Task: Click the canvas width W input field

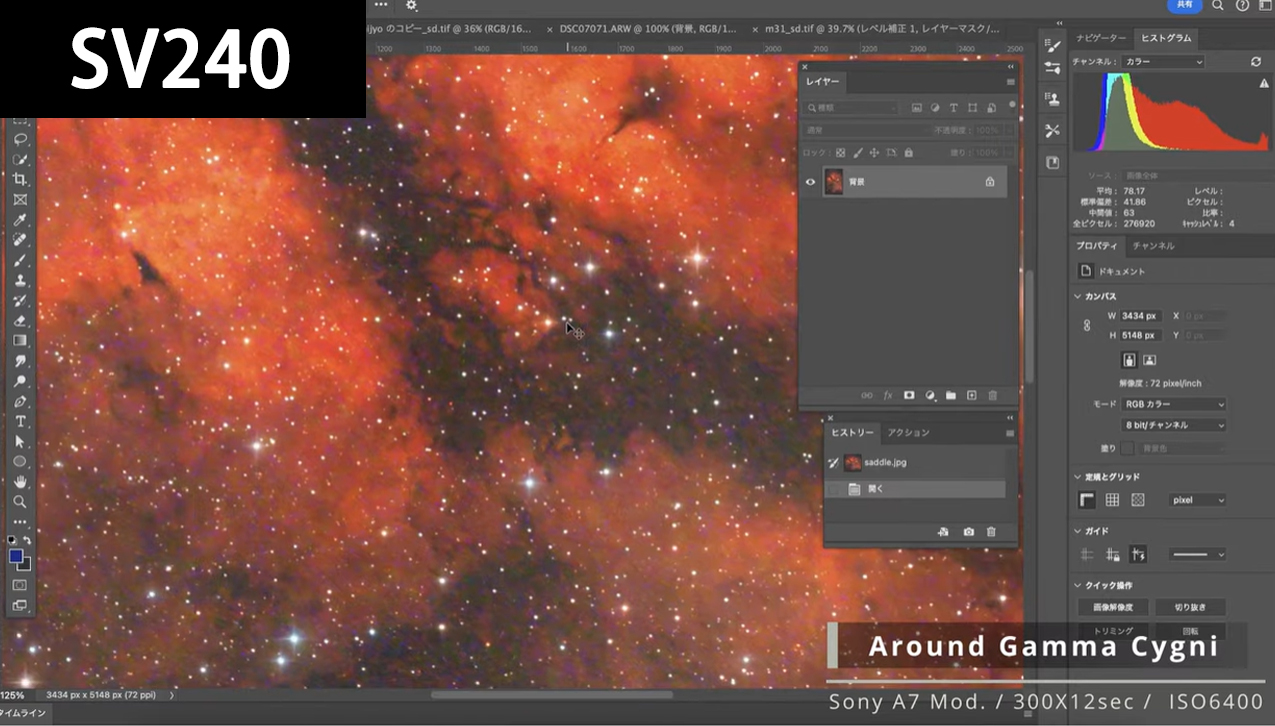Action: 1139,316
